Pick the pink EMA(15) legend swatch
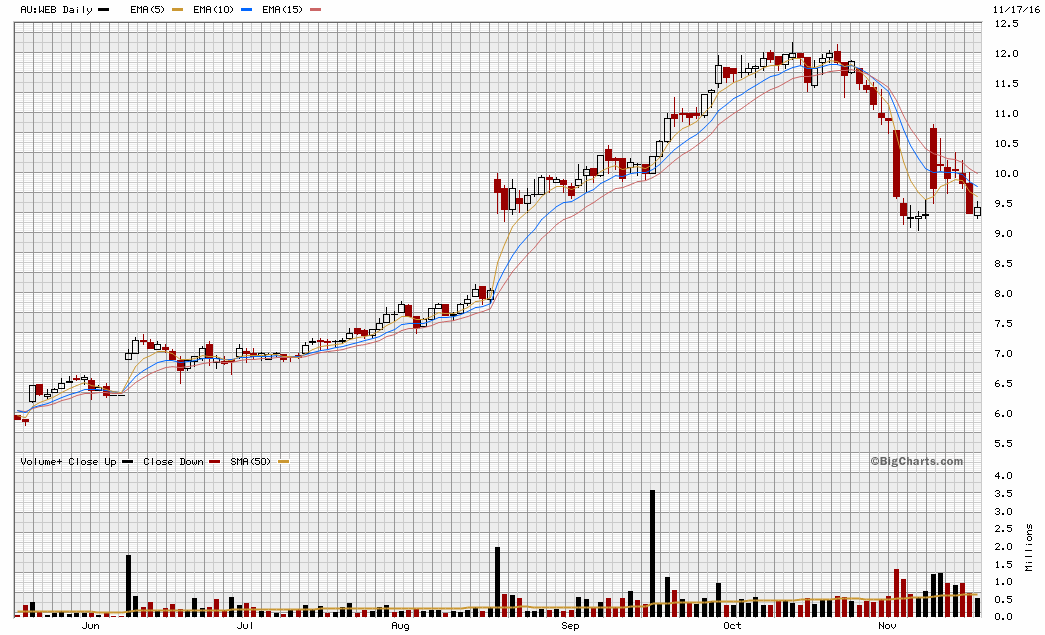 coord(315,10)
